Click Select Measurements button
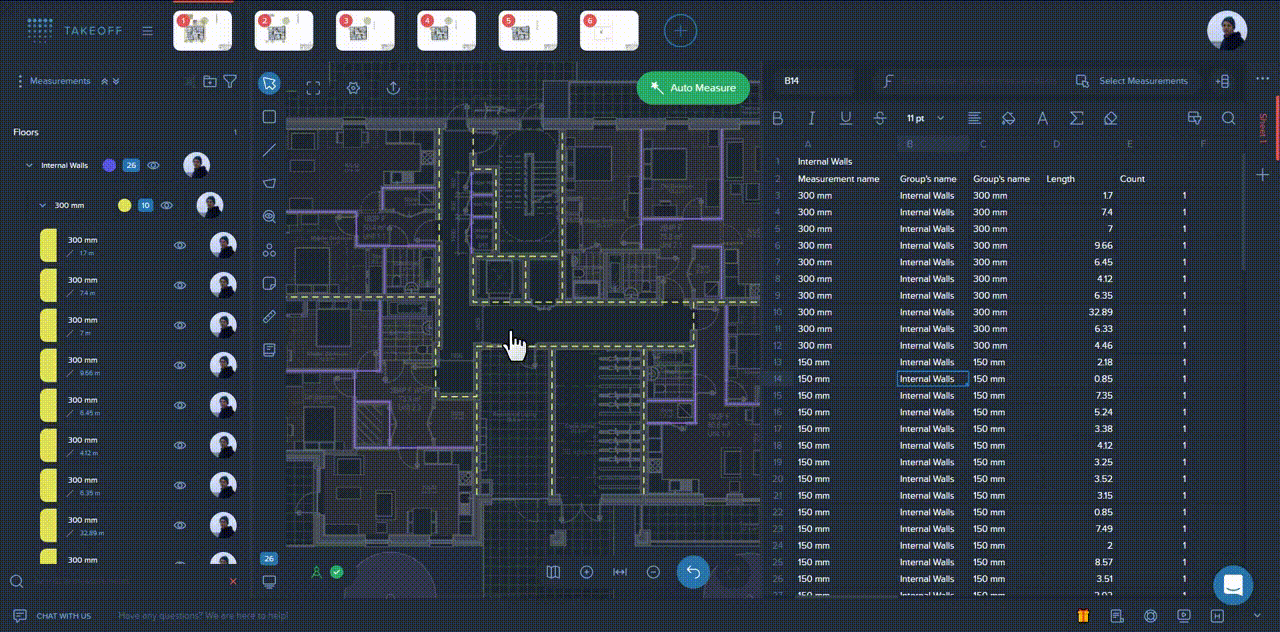The image size is (1280, 632). [x=1132, y=81]
